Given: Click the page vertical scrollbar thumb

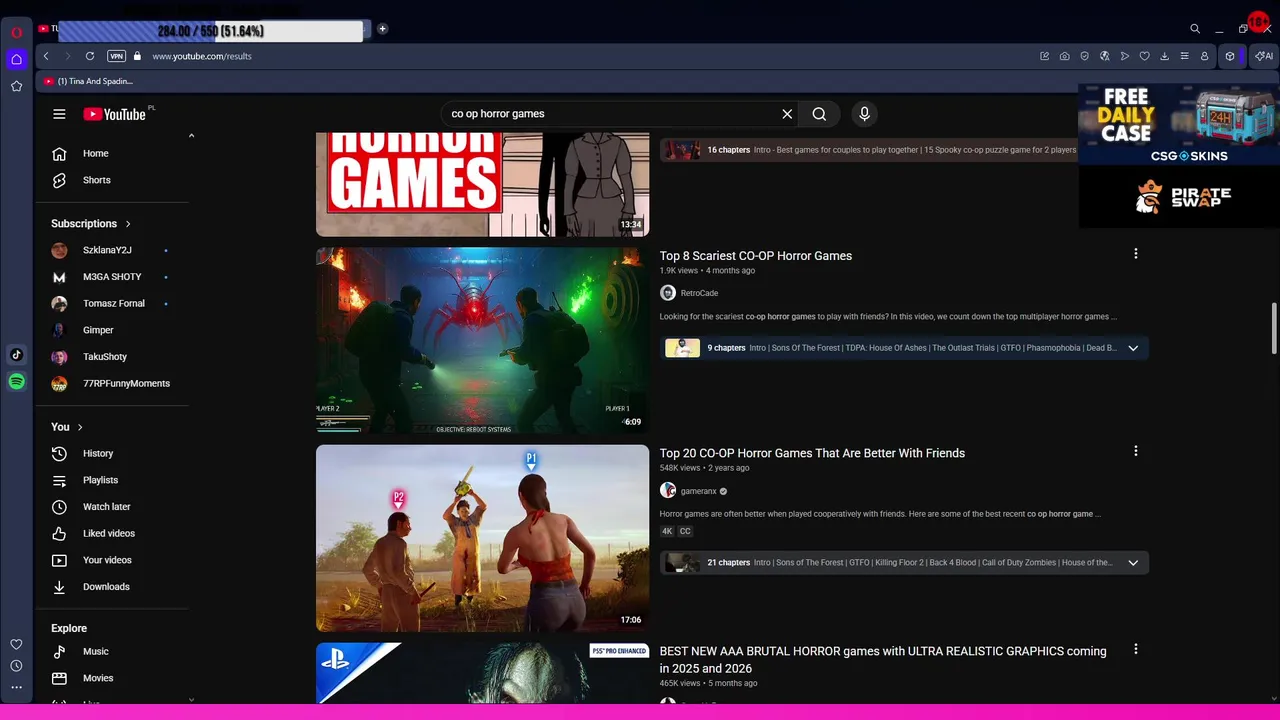Looking at the screenshot, I should click(x=1274, y=328).
